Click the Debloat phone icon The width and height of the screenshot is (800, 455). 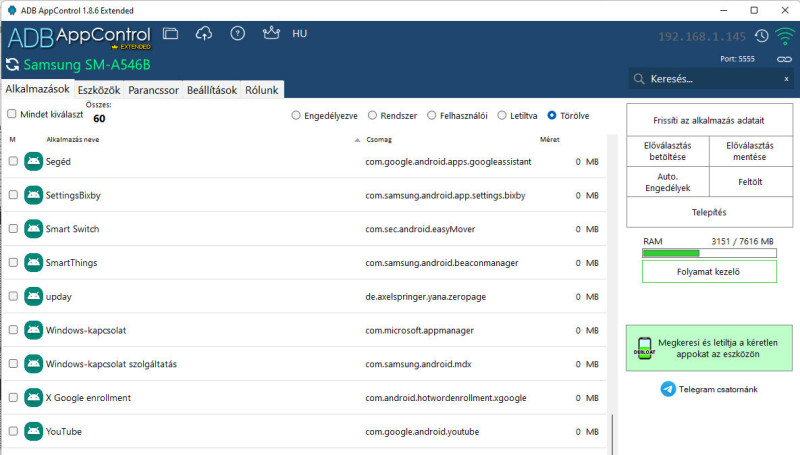(x=644, y=348)
